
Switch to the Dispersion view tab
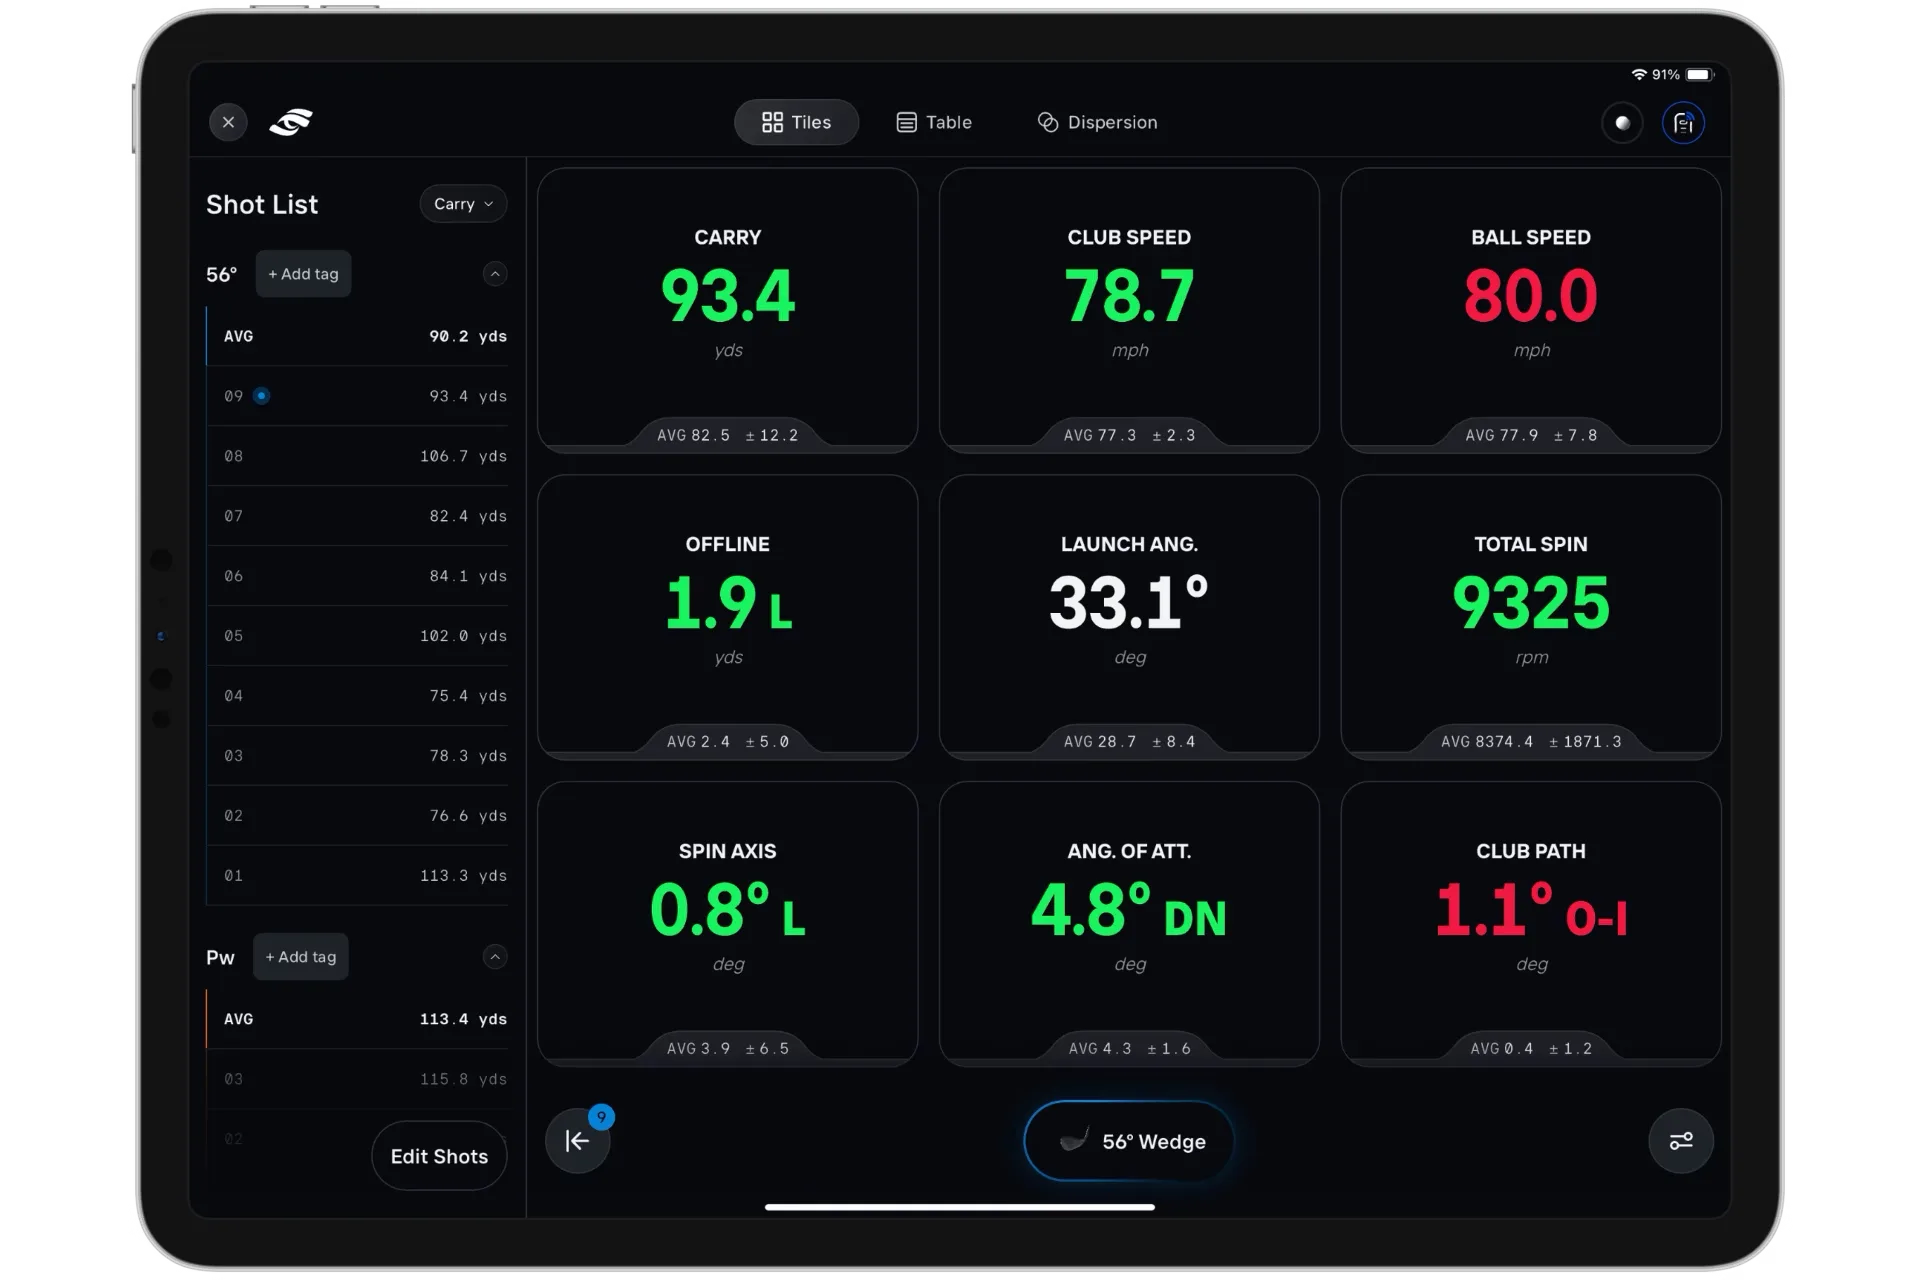point(1097,122)
